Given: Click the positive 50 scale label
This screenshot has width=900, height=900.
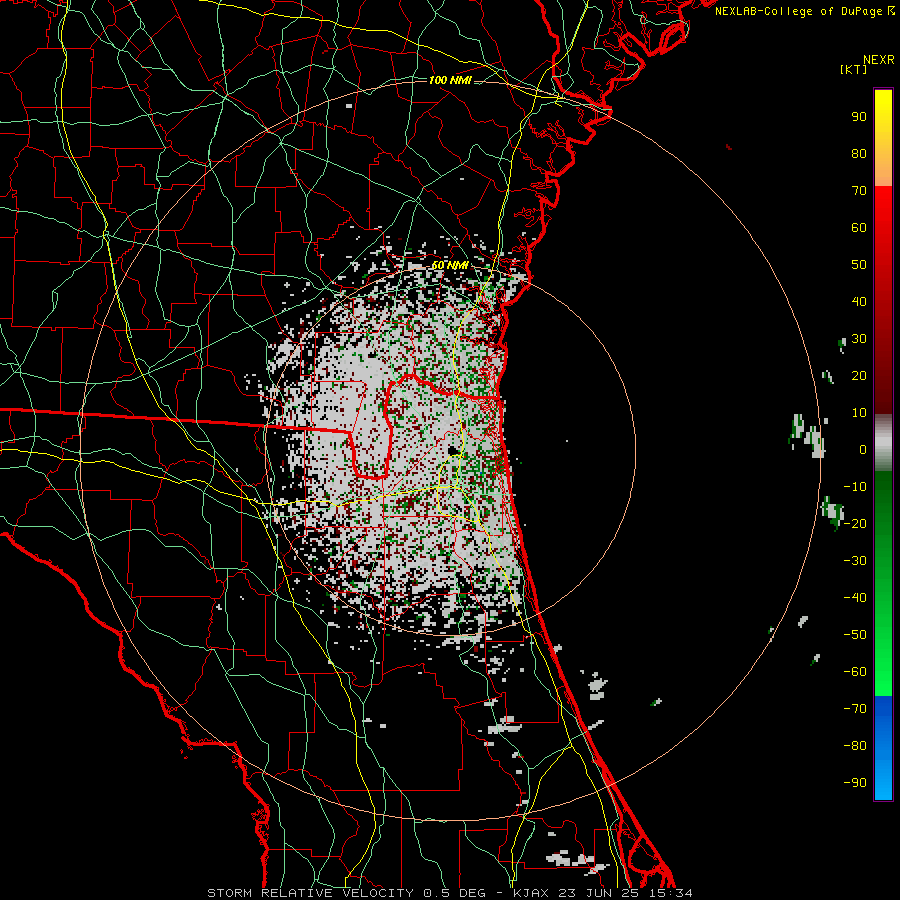Looking at the screenshot, I should [859, 265].
